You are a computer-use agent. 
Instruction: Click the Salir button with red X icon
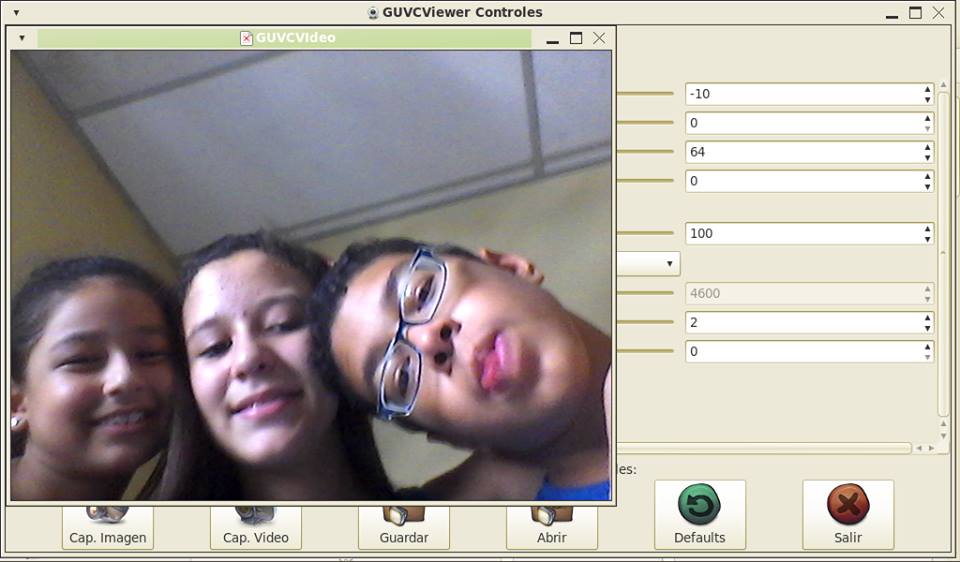tap(848, 515)
